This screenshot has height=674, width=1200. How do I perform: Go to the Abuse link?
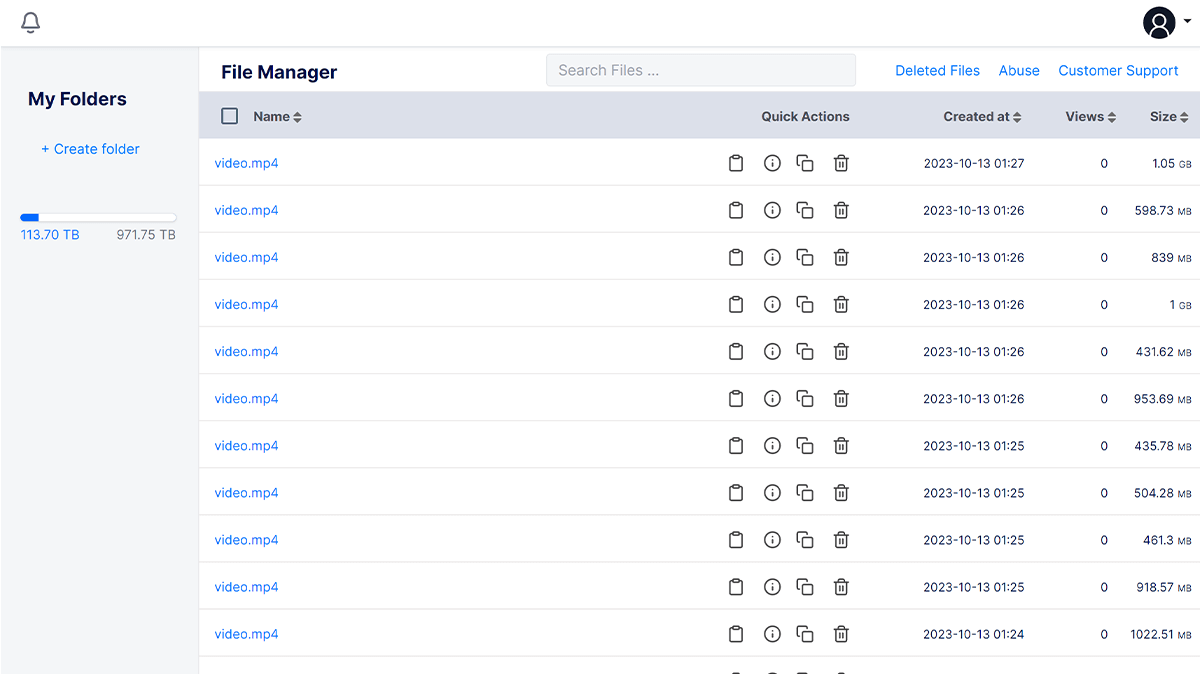pos(1019,71)
